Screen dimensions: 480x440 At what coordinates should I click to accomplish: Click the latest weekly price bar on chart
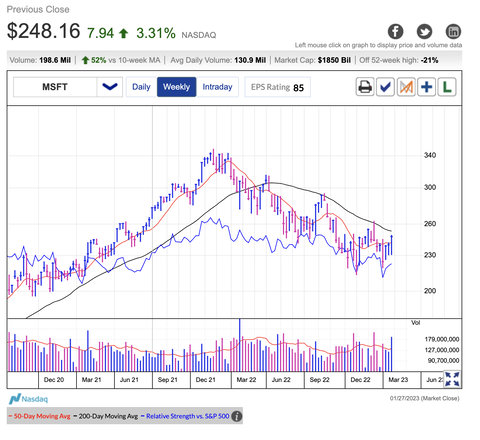pos(392,245)
